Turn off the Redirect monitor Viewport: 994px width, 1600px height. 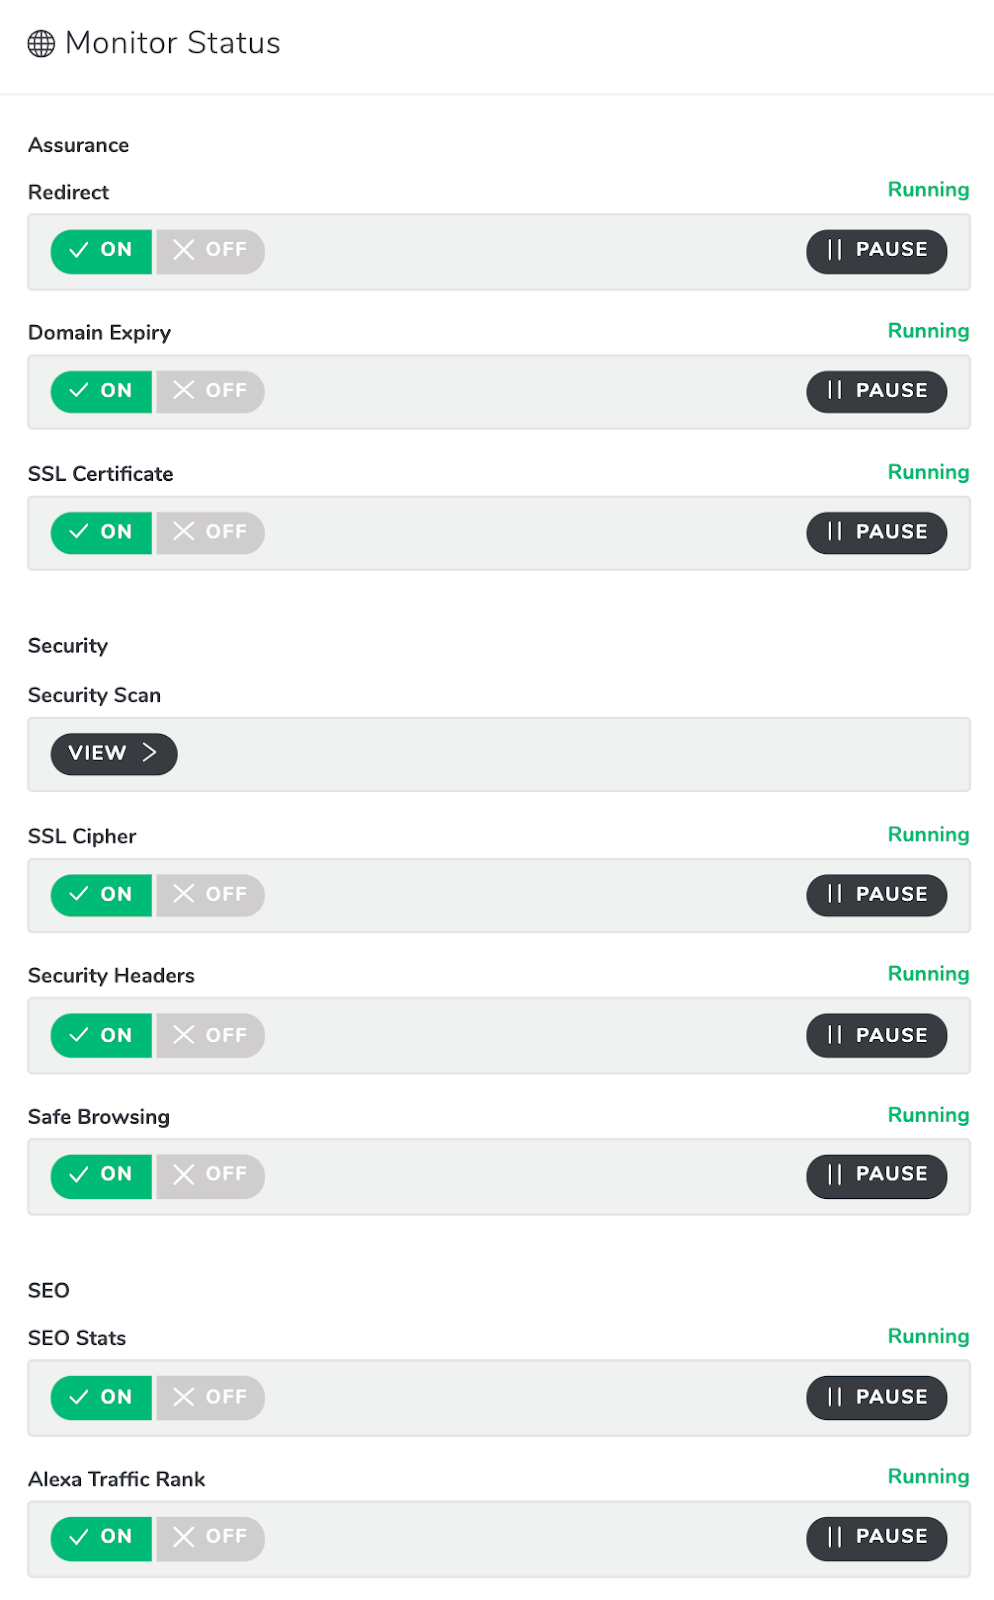(x=210, y=250)
